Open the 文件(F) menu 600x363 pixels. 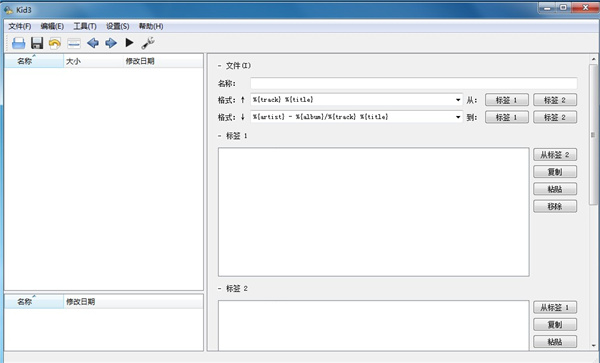click(x=20, y=26)
